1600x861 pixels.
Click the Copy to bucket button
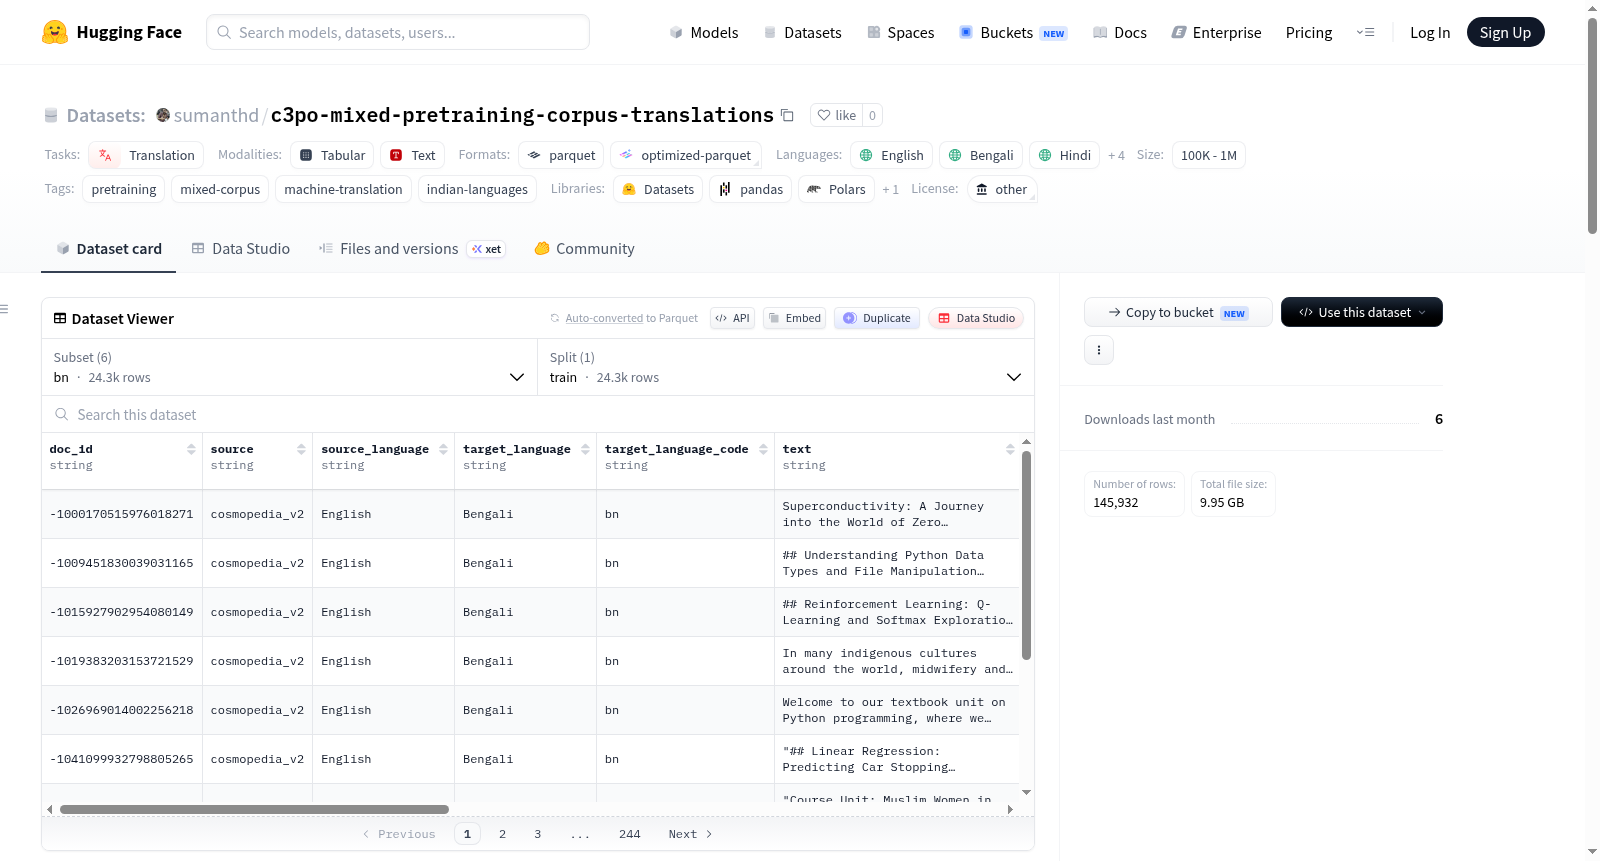click(1178, 312)
